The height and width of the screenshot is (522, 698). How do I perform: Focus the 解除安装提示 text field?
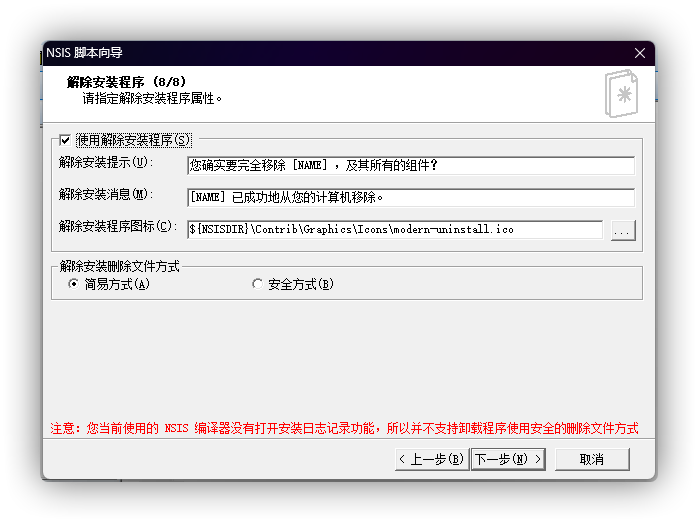pyautogui.click(x=410, y=165)
